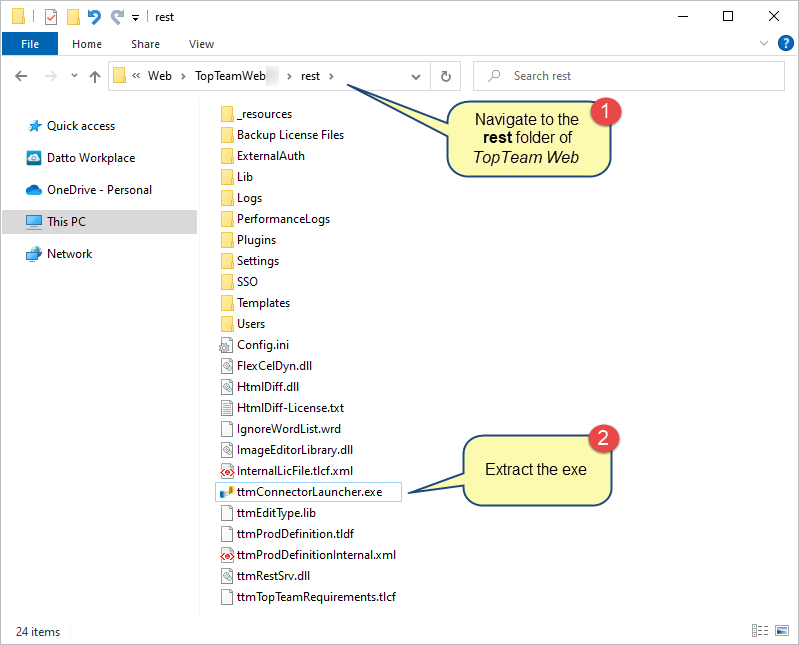Select the Backup License Files folder
This screenshot has width=799, height=645.
tap(283, 135)
